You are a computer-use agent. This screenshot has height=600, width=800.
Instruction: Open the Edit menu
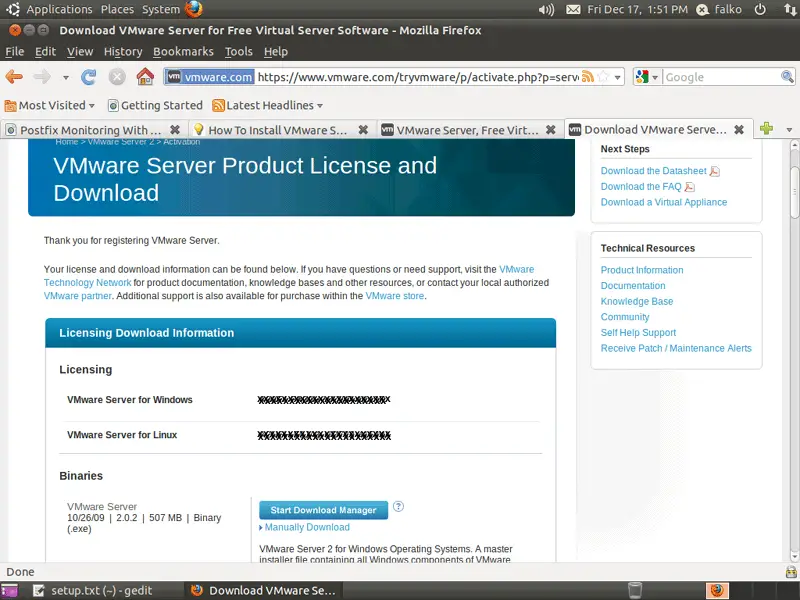[x=45, y=52]
